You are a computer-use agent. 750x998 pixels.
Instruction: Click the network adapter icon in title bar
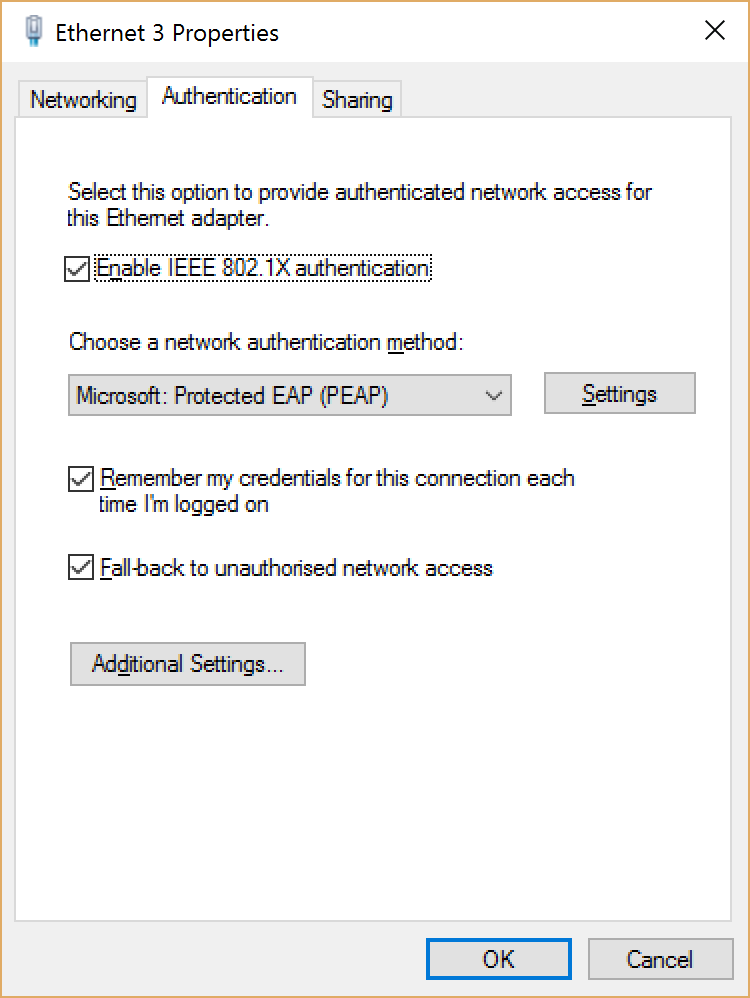33,29
